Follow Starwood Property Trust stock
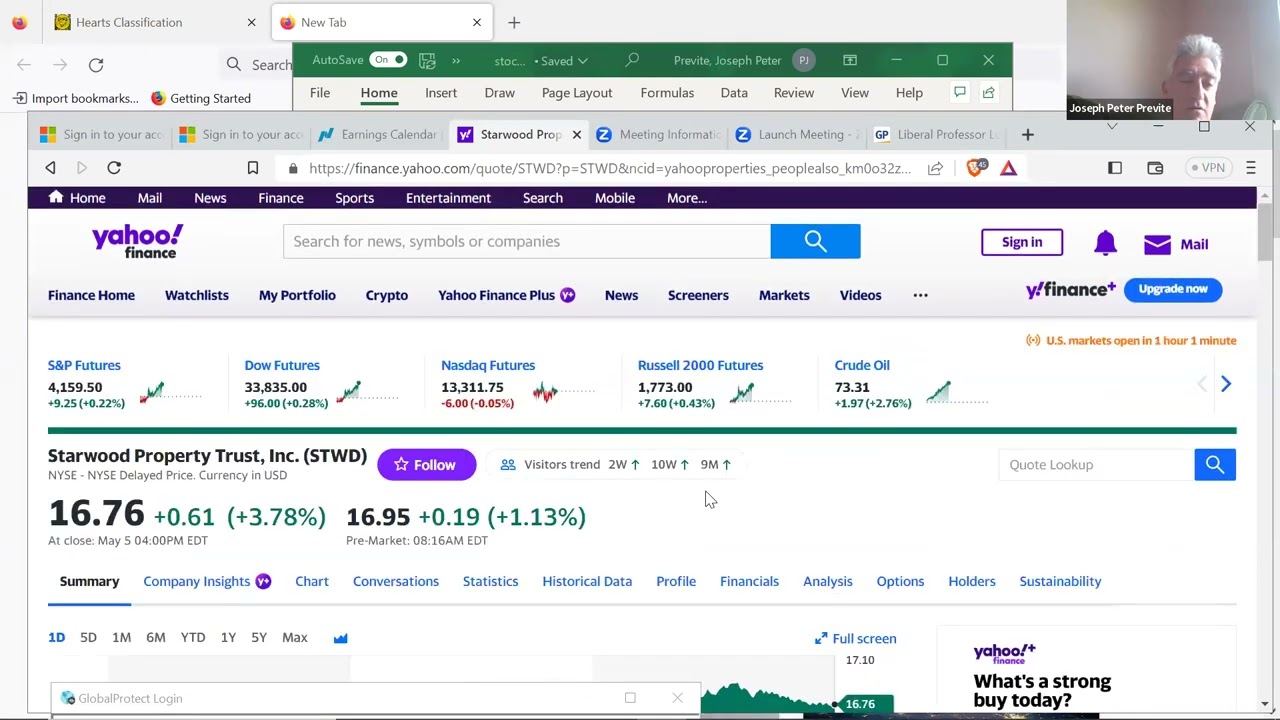This screenshot has height=720, width=1280. click(x=426, y=465)
